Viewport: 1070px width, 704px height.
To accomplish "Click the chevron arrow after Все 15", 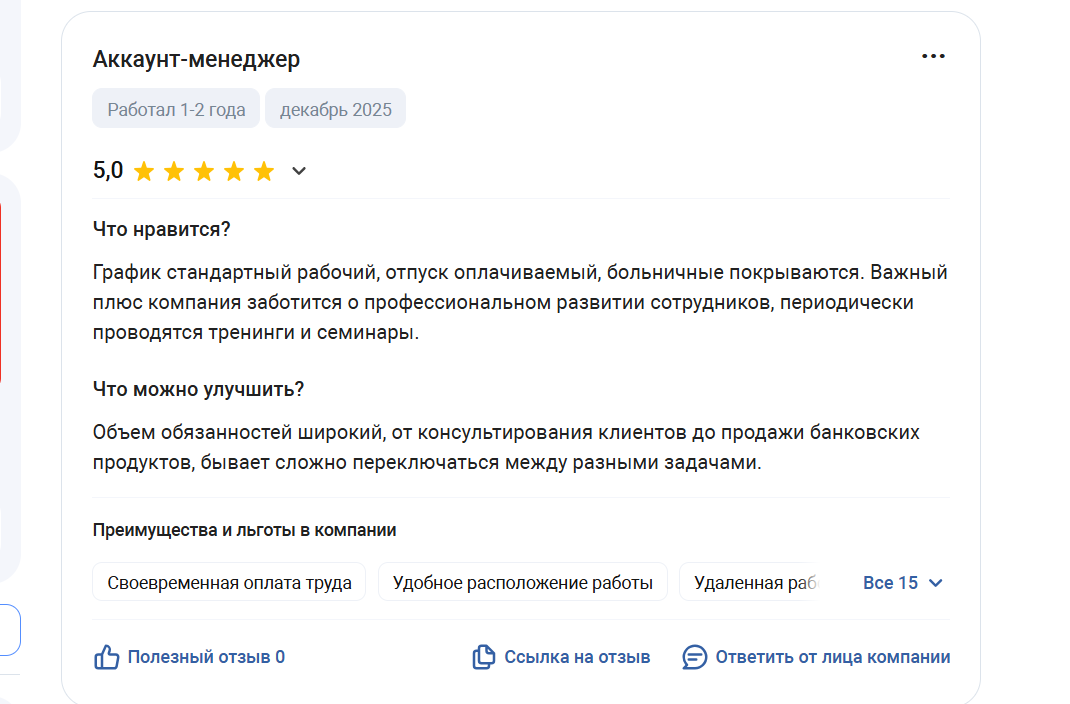I will (x=936, y=583).
